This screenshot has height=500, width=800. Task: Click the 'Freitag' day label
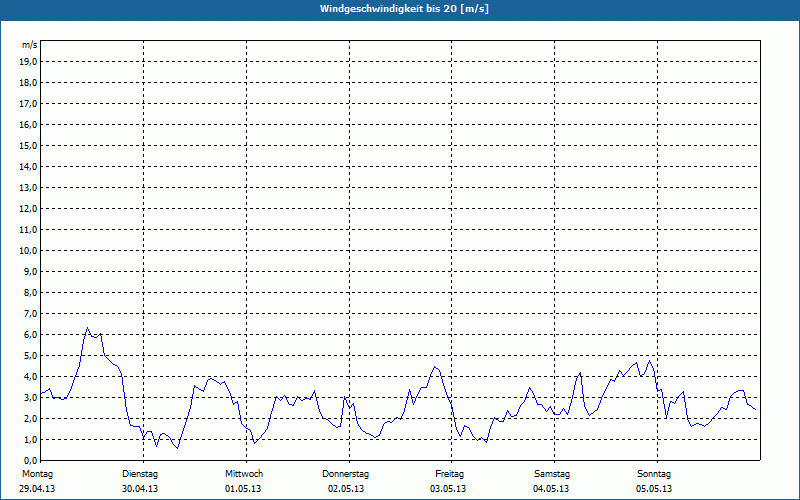[x=449, y=474]
